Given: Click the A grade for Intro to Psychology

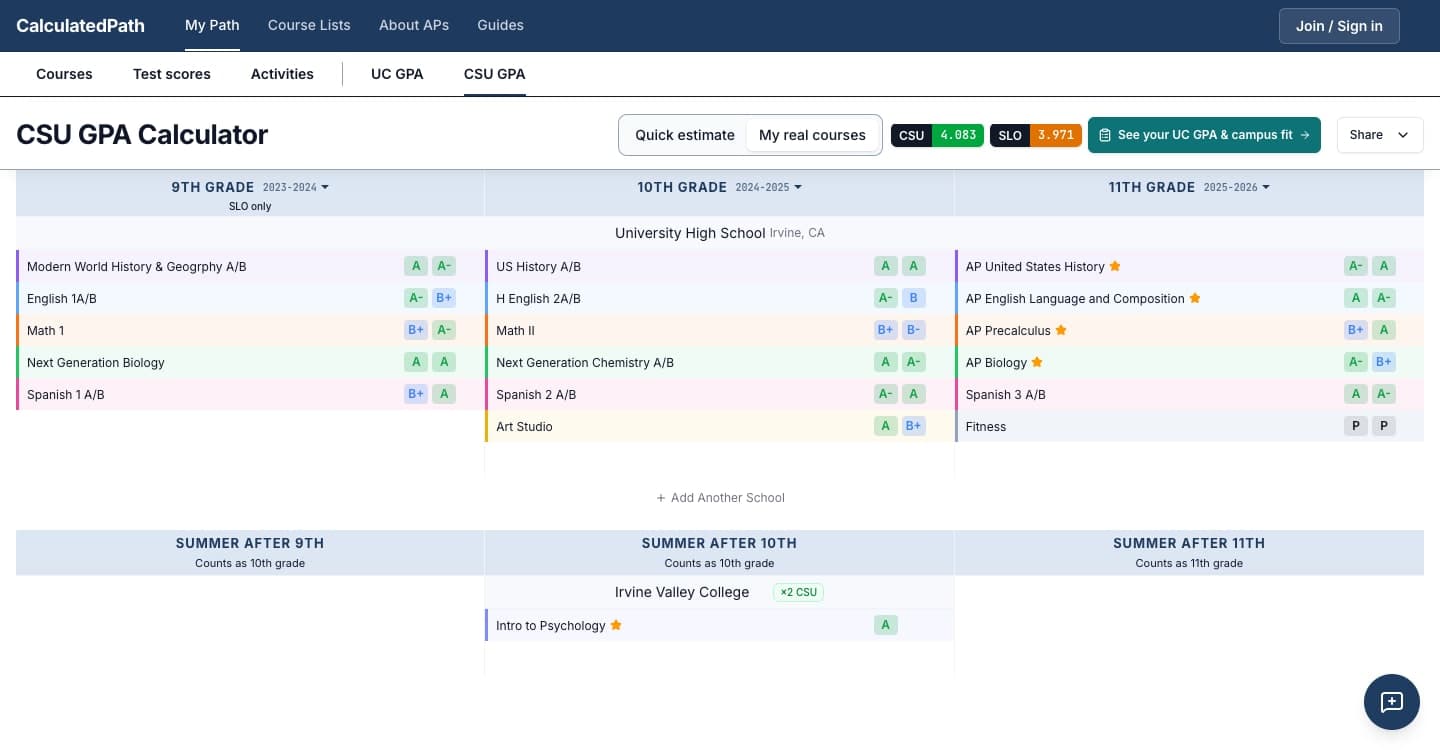Looking at the screenshot, I should (x=885, y=625).
